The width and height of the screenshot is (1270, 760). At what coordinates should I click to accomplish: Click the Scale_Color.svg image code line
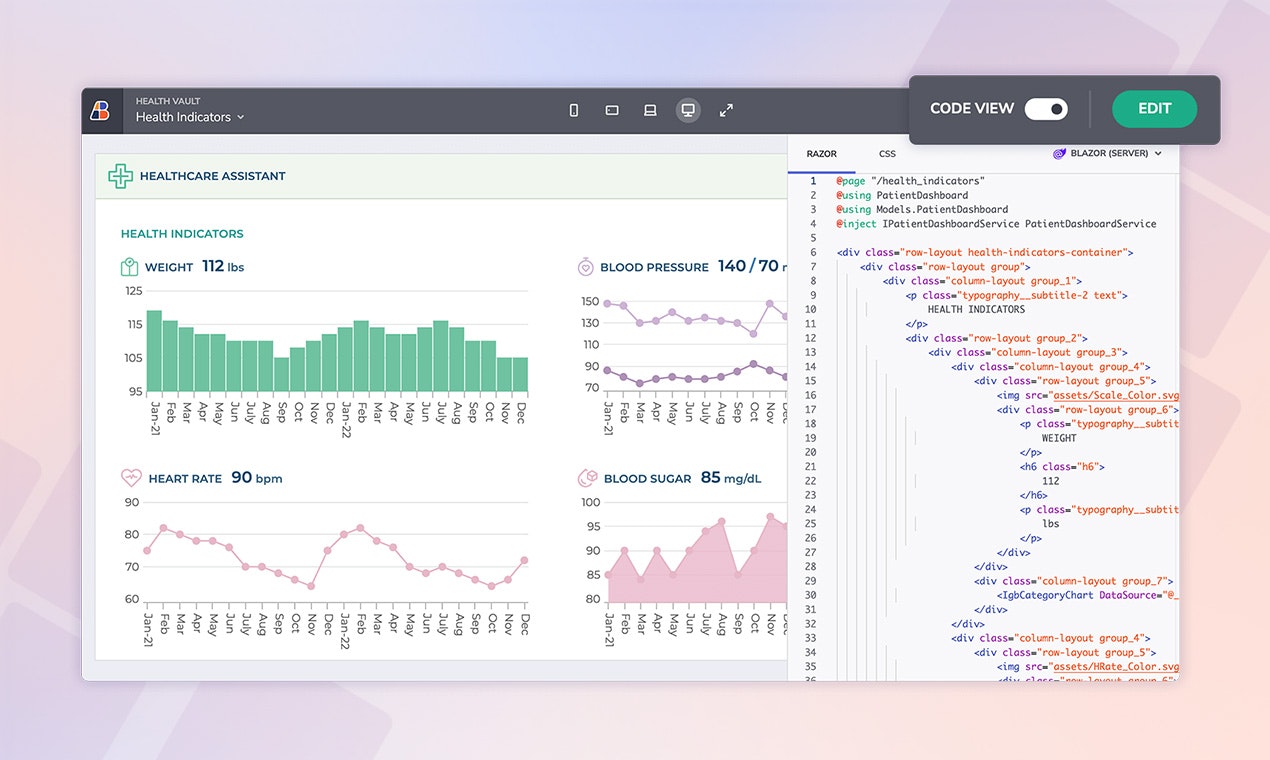(1088, 396)
